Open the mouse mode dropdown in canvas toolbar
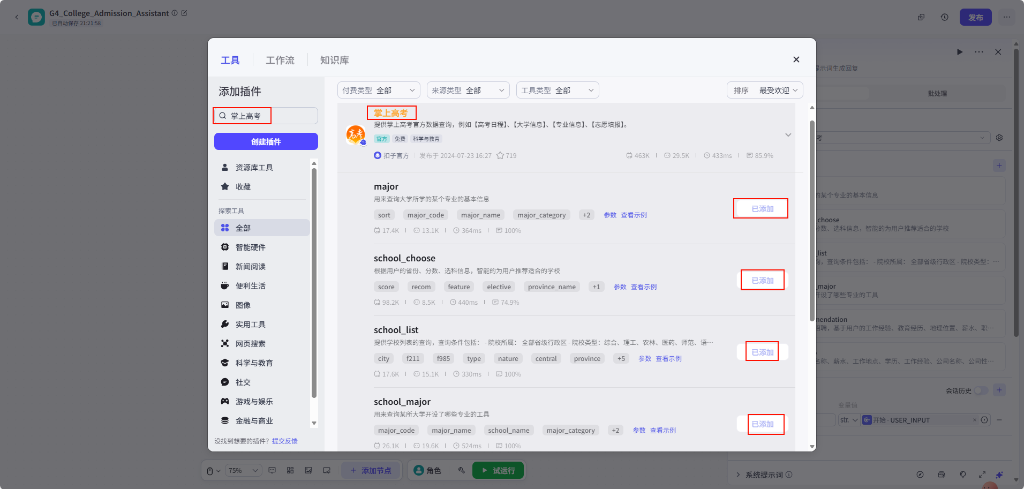Viewport: 1024px width, 489px height. [x=214, y=470]
